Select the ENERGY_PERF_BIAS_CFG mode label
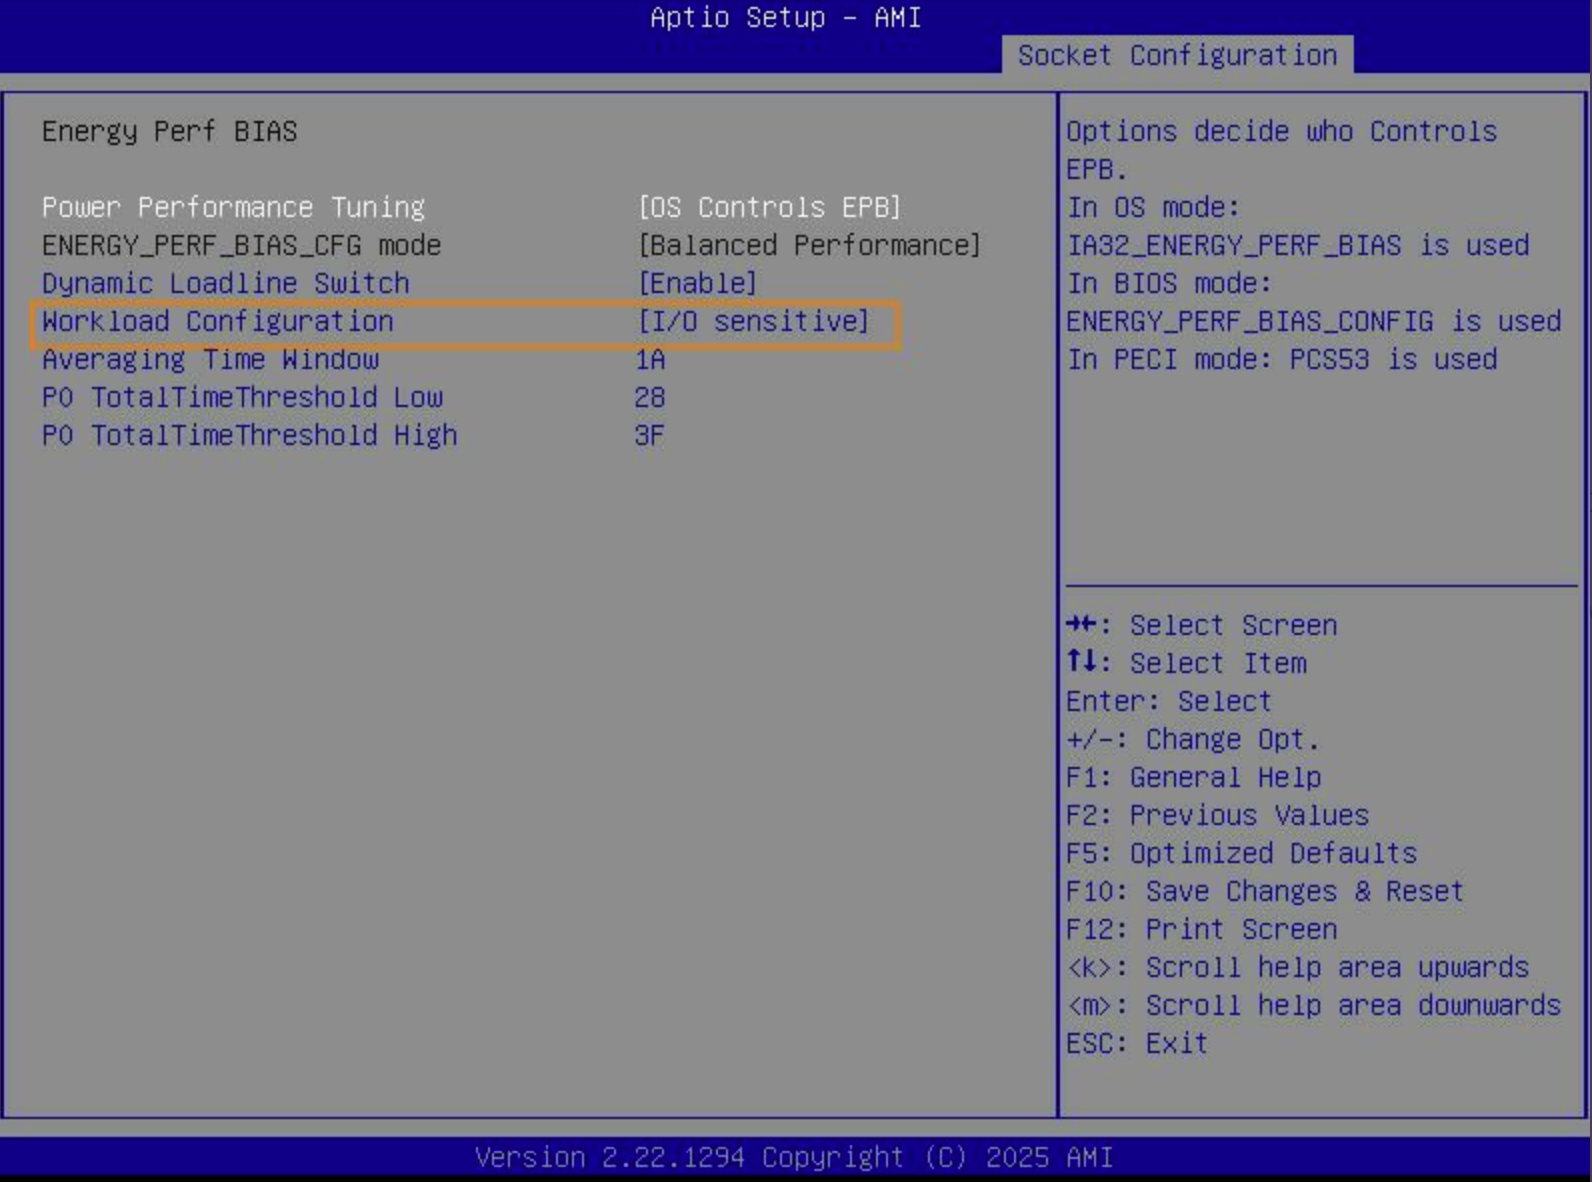Screen dimensions: 1592x1182 (241, 245)
